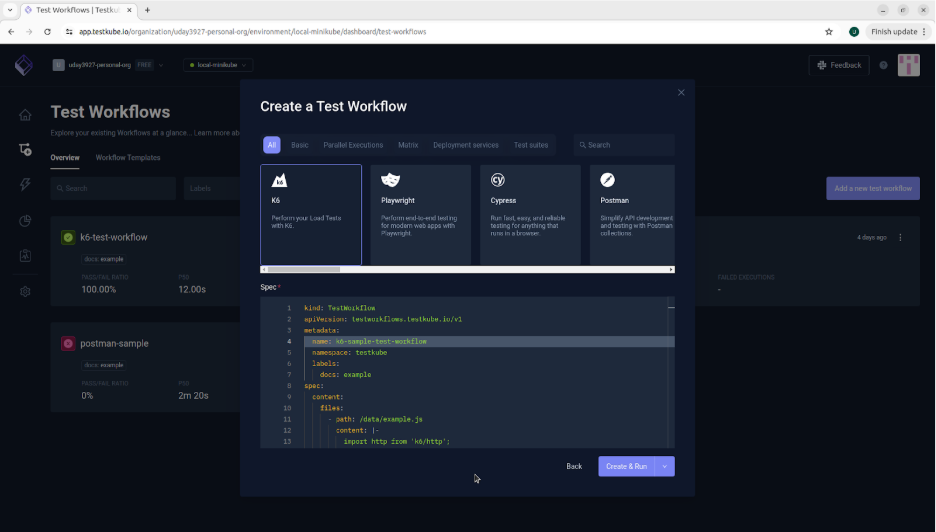Open the Labels filter dropdown
This screenshot has height=532, width=936.
click(x=212, y=188)
